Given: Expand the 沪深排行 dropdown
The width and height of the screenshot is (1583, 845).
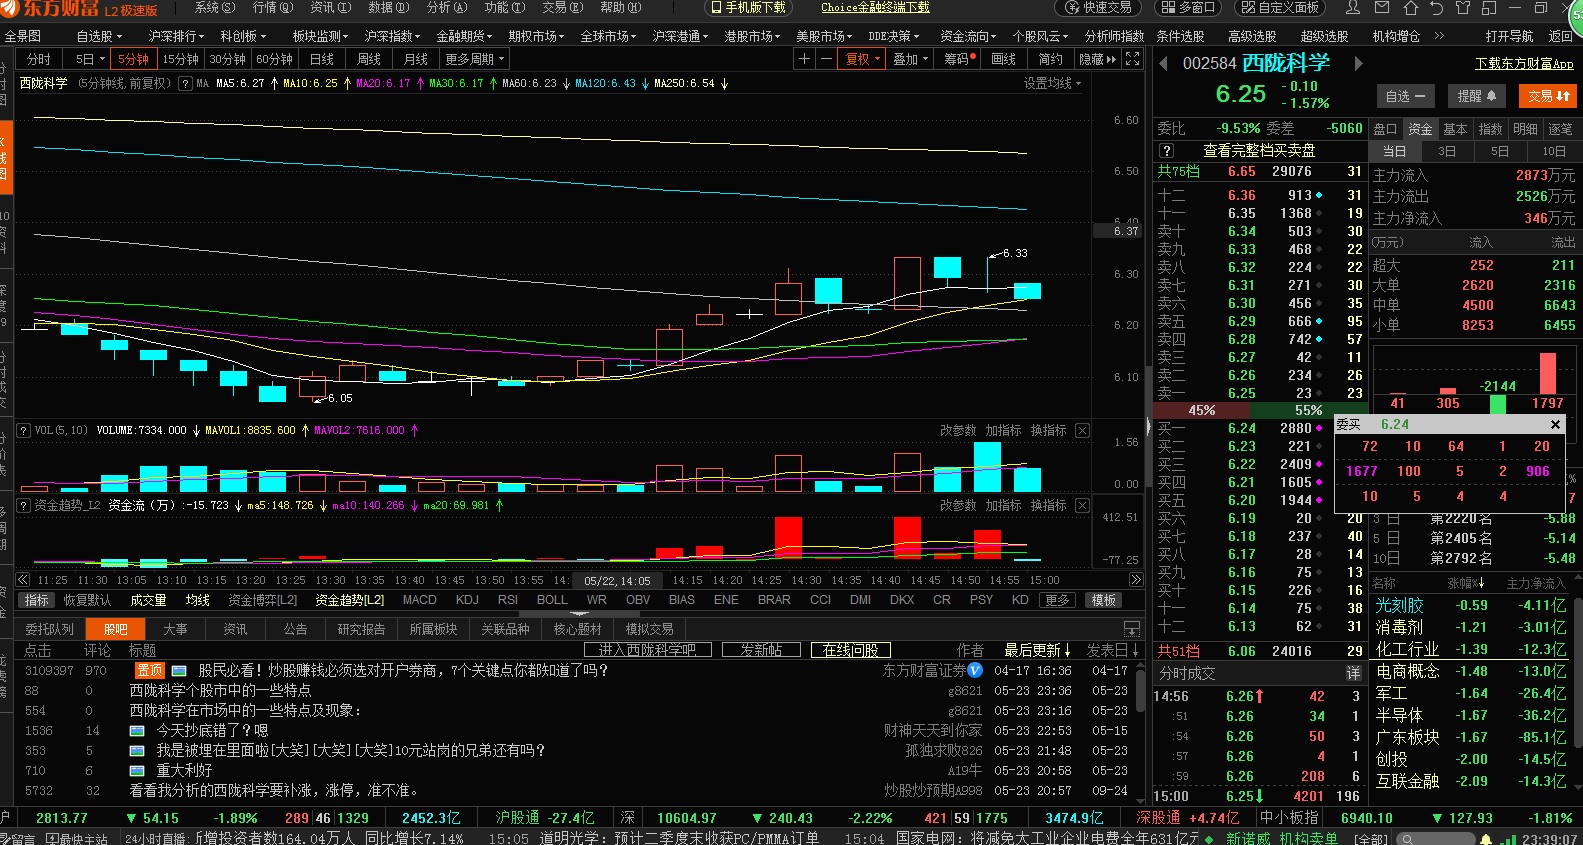Looking at the screenshot, I should [x=178, y=36].
